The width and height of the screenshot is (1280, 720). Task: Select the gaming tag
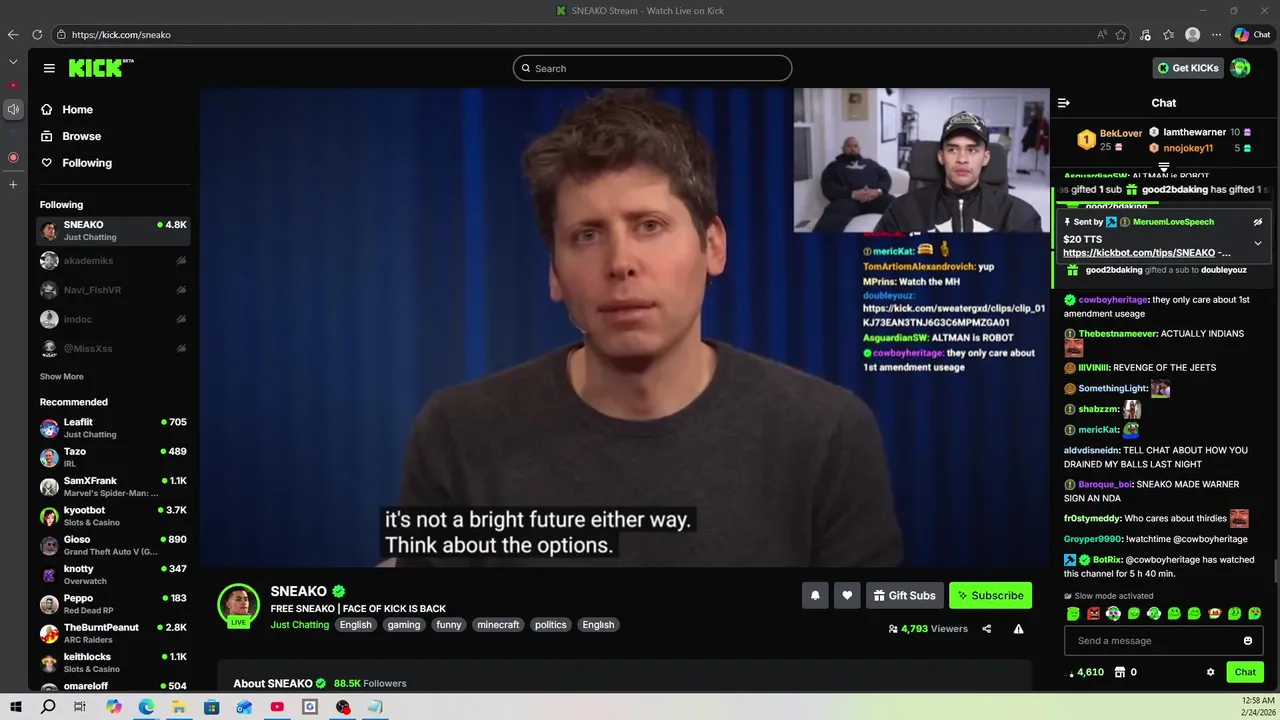[404, 625]
